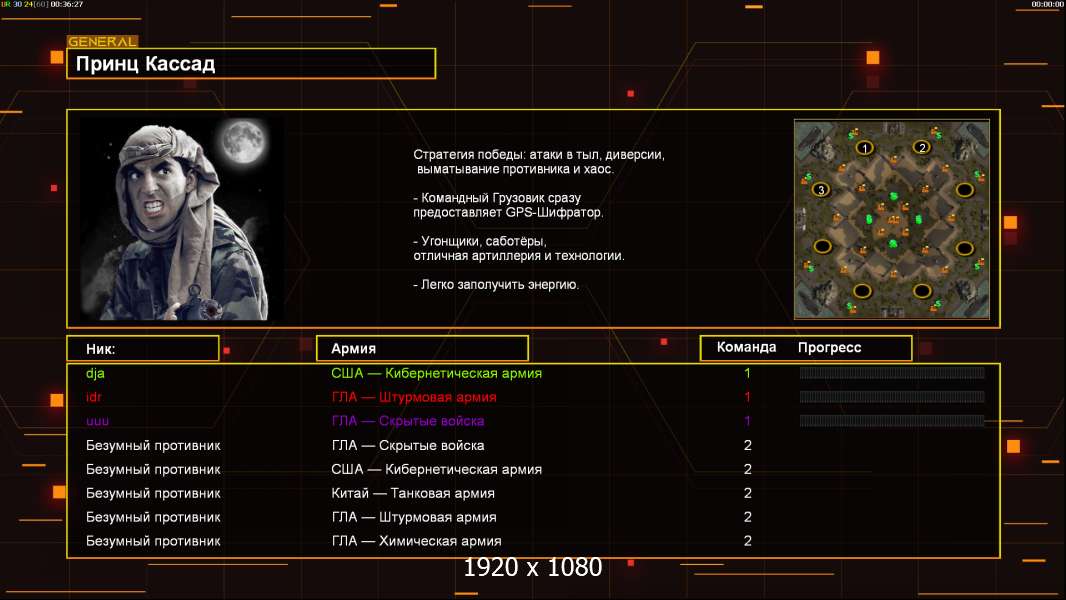Click team number 1 in dja's row

click(x=747, y=372)
